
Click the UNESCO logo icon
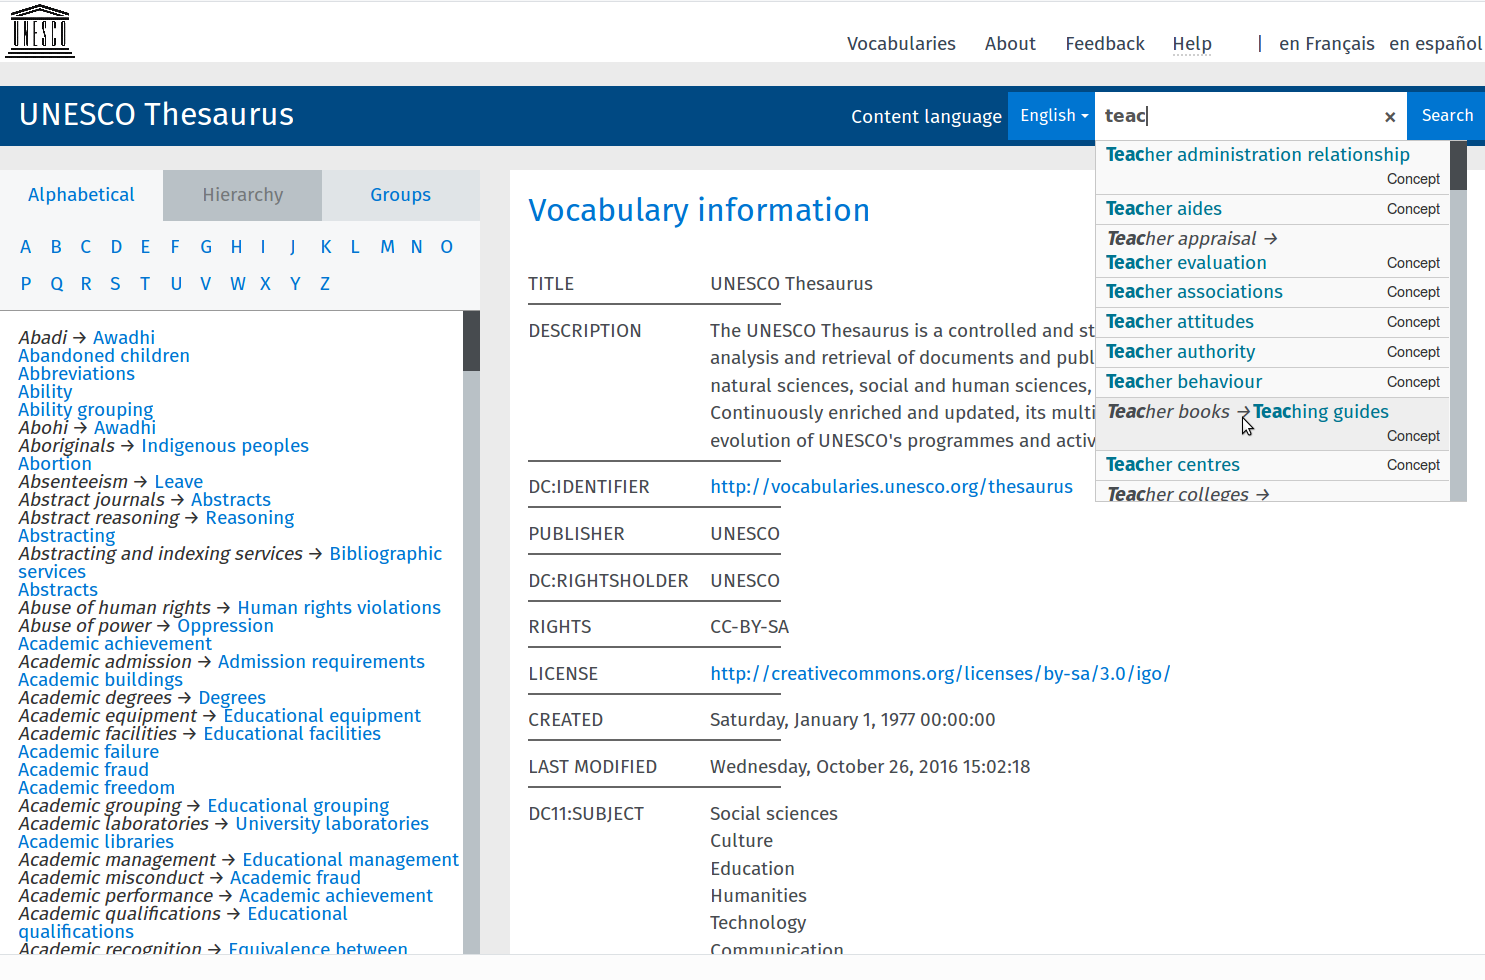tap(40, 31)
